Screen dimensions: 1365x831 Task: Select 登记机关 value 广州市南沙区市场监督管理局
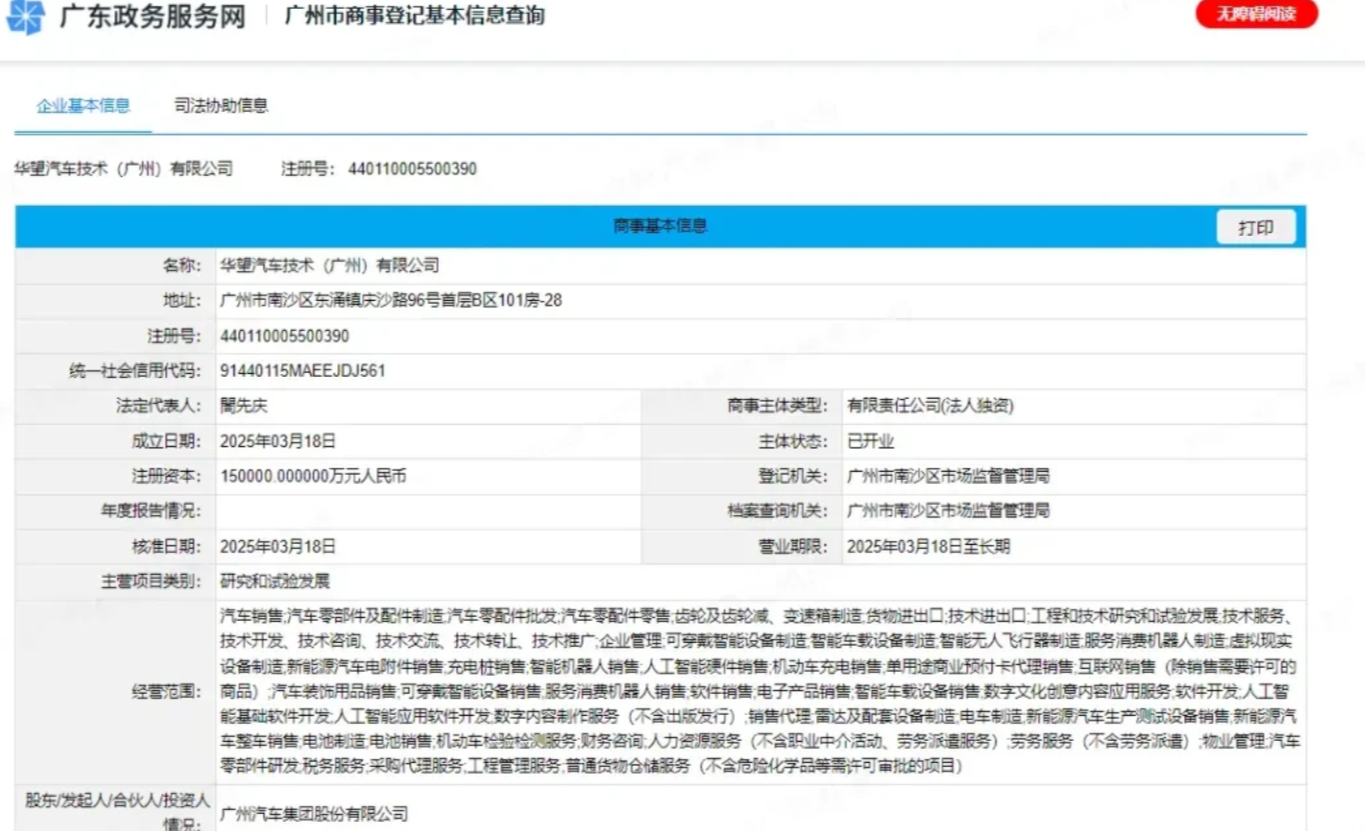click(x=948, y=476)
